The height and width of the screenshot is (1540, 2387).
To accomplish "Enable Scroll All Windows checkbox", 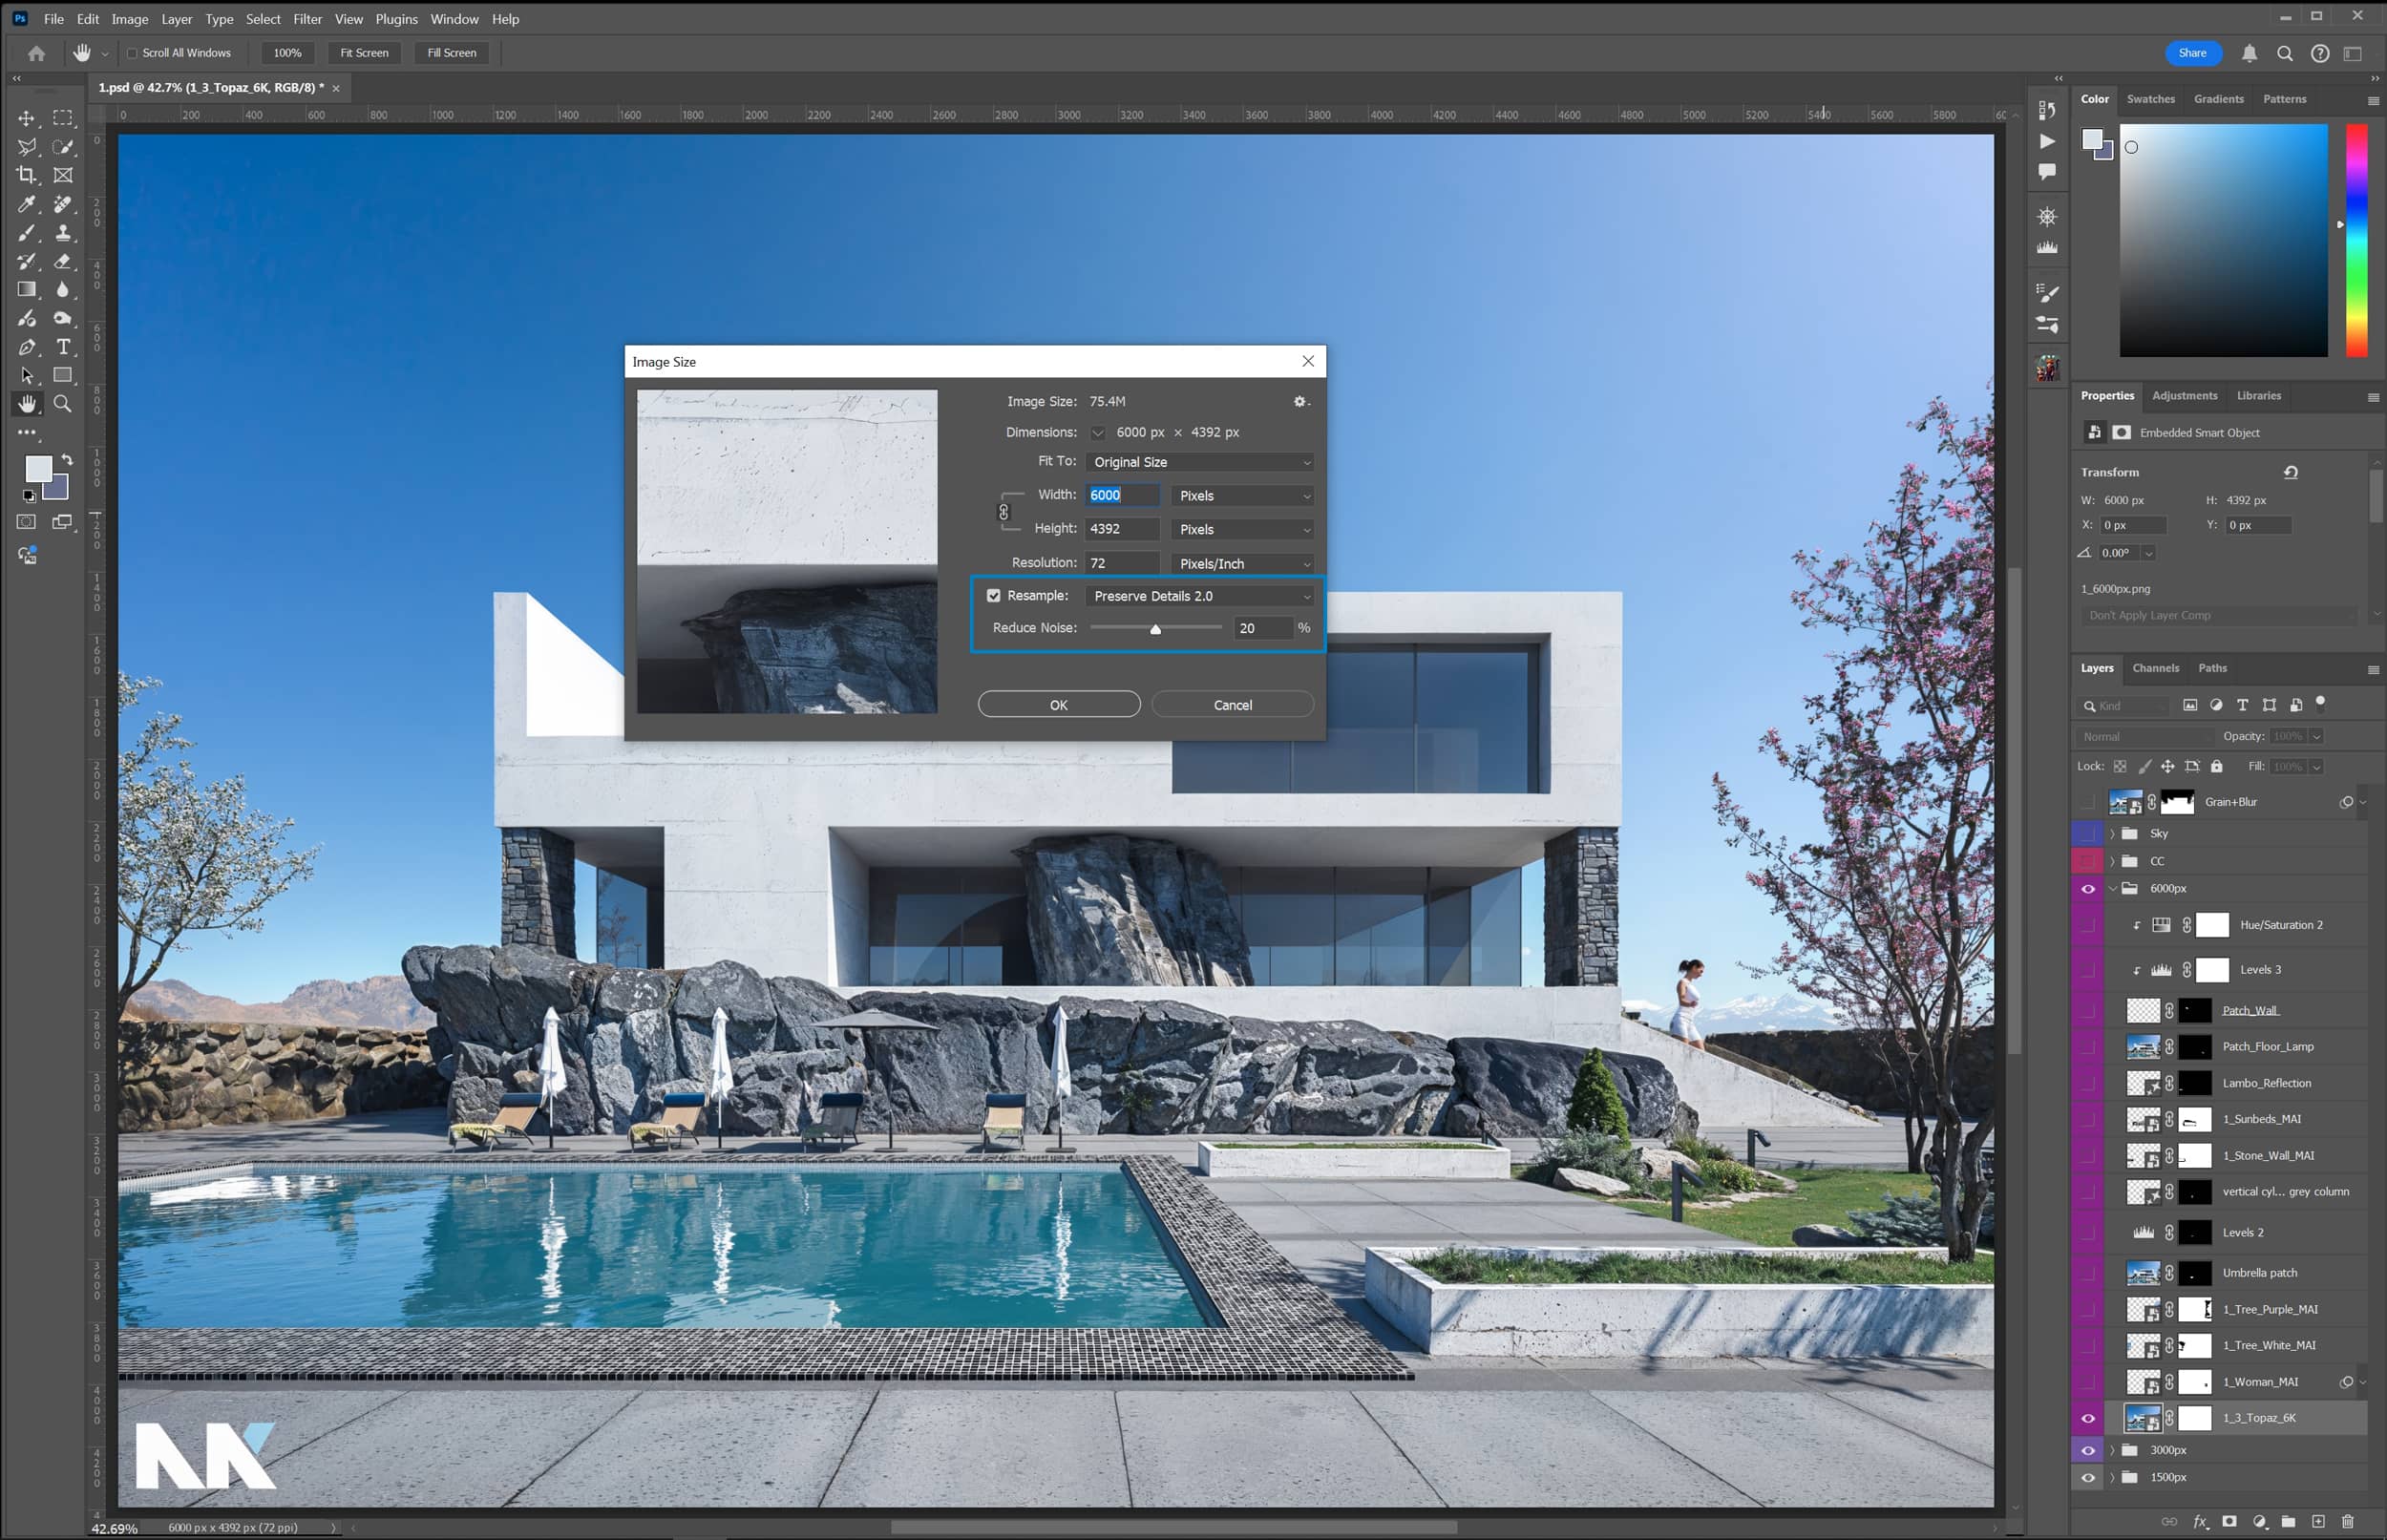I will coord(132,53).
